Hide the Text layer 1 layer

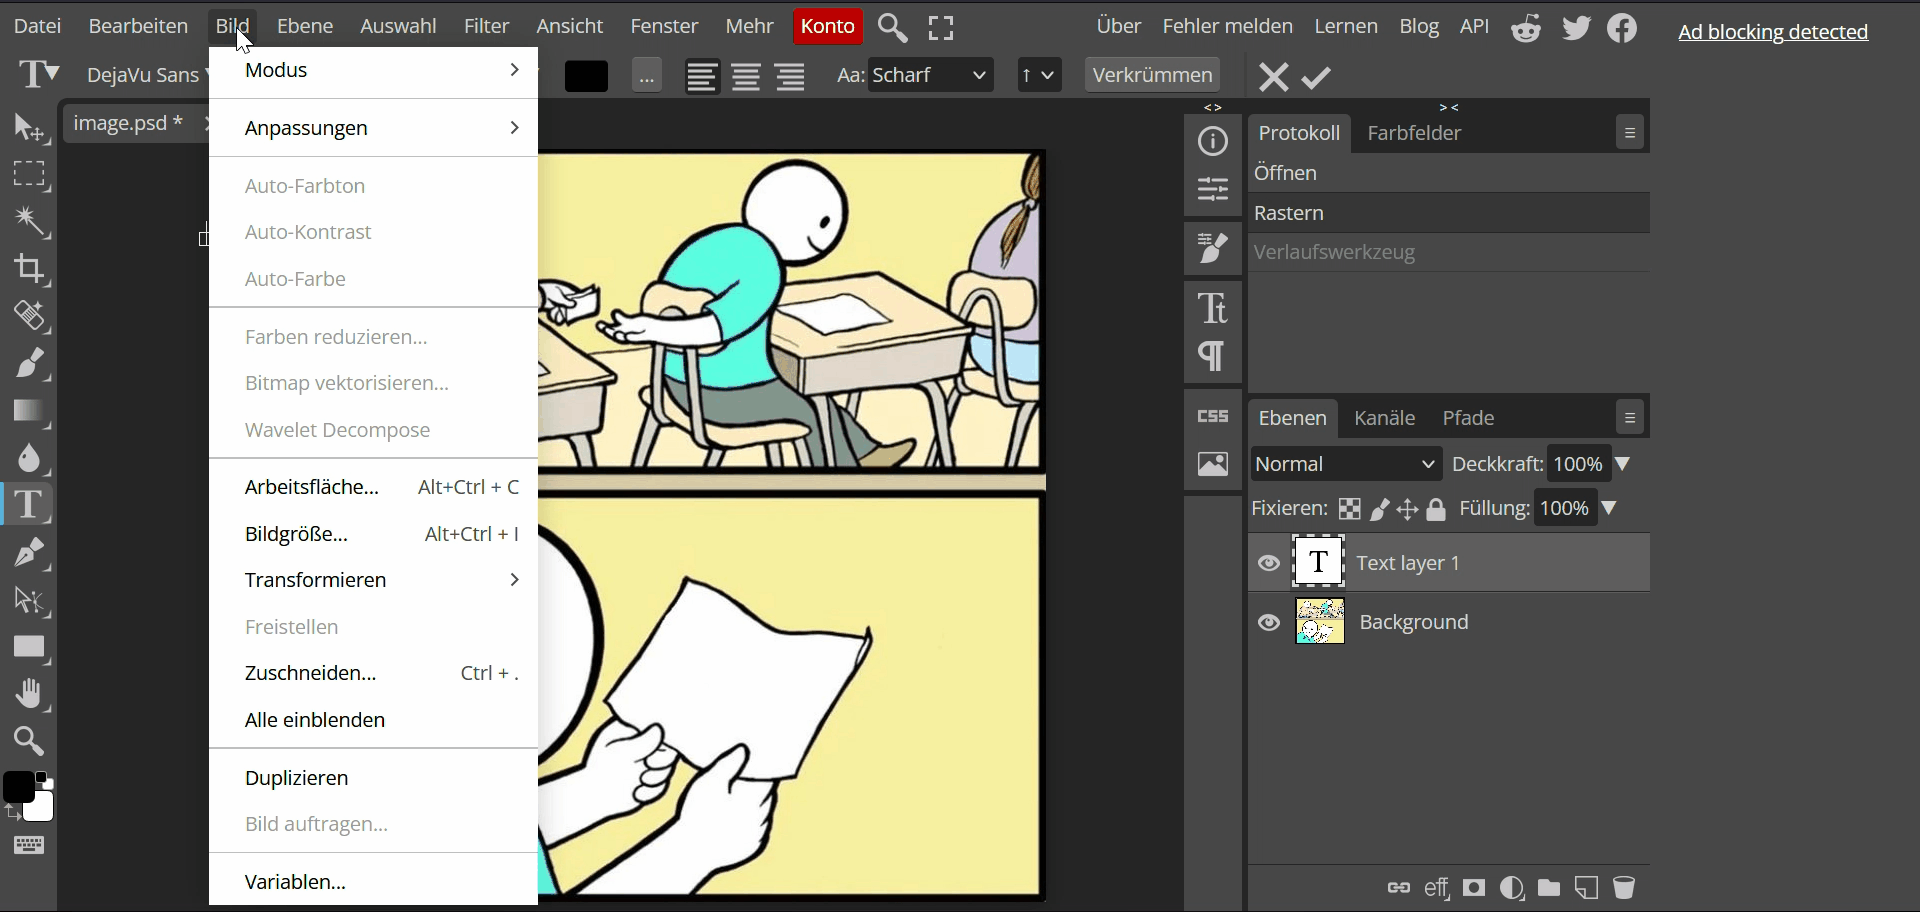(x=1269, y=563)
